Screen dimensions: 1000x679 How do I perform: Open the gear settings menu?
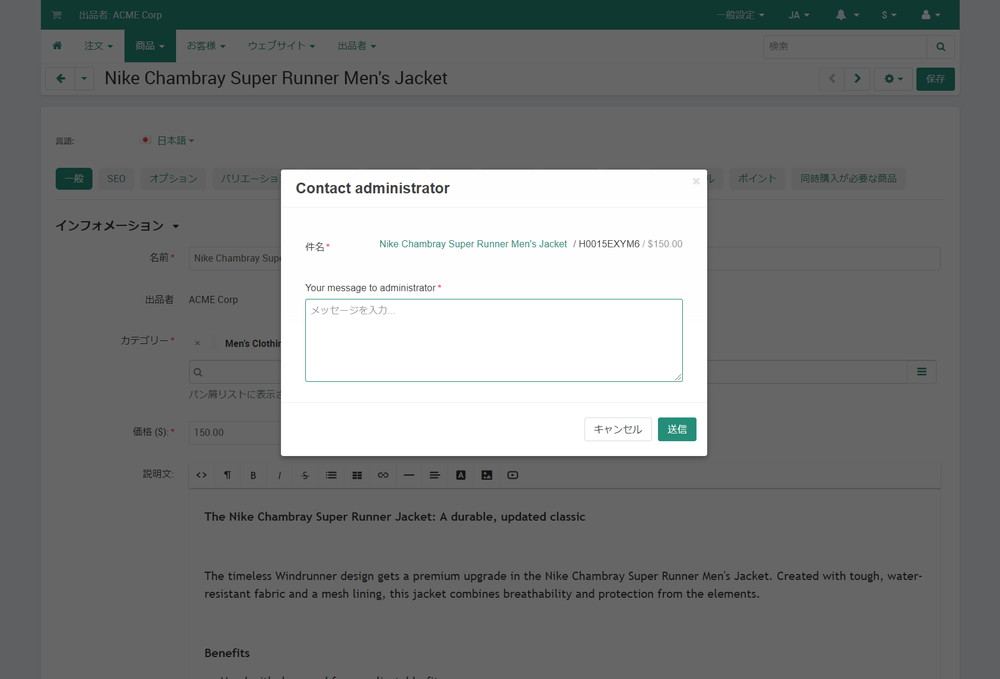pyautogui.click(x=893, y=78)
